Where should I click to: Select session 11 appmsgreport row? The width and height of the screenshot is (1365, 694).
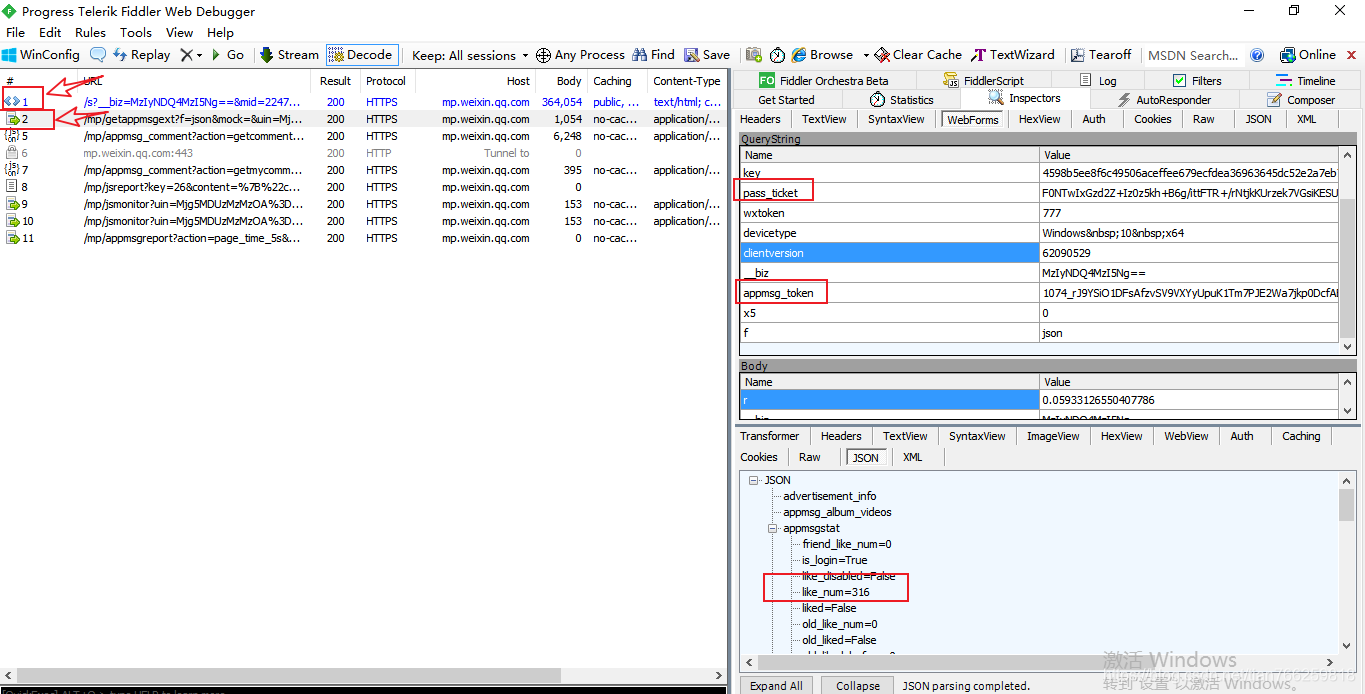click(363, 238)
